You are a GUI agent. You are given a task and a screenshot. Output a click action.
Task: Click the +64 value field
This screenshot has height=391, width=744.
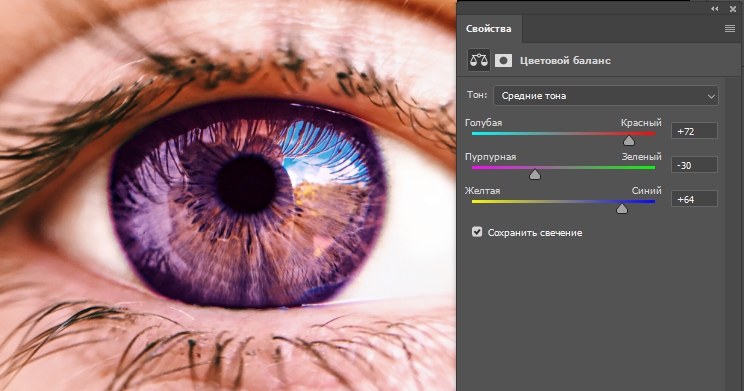point(694,199)
